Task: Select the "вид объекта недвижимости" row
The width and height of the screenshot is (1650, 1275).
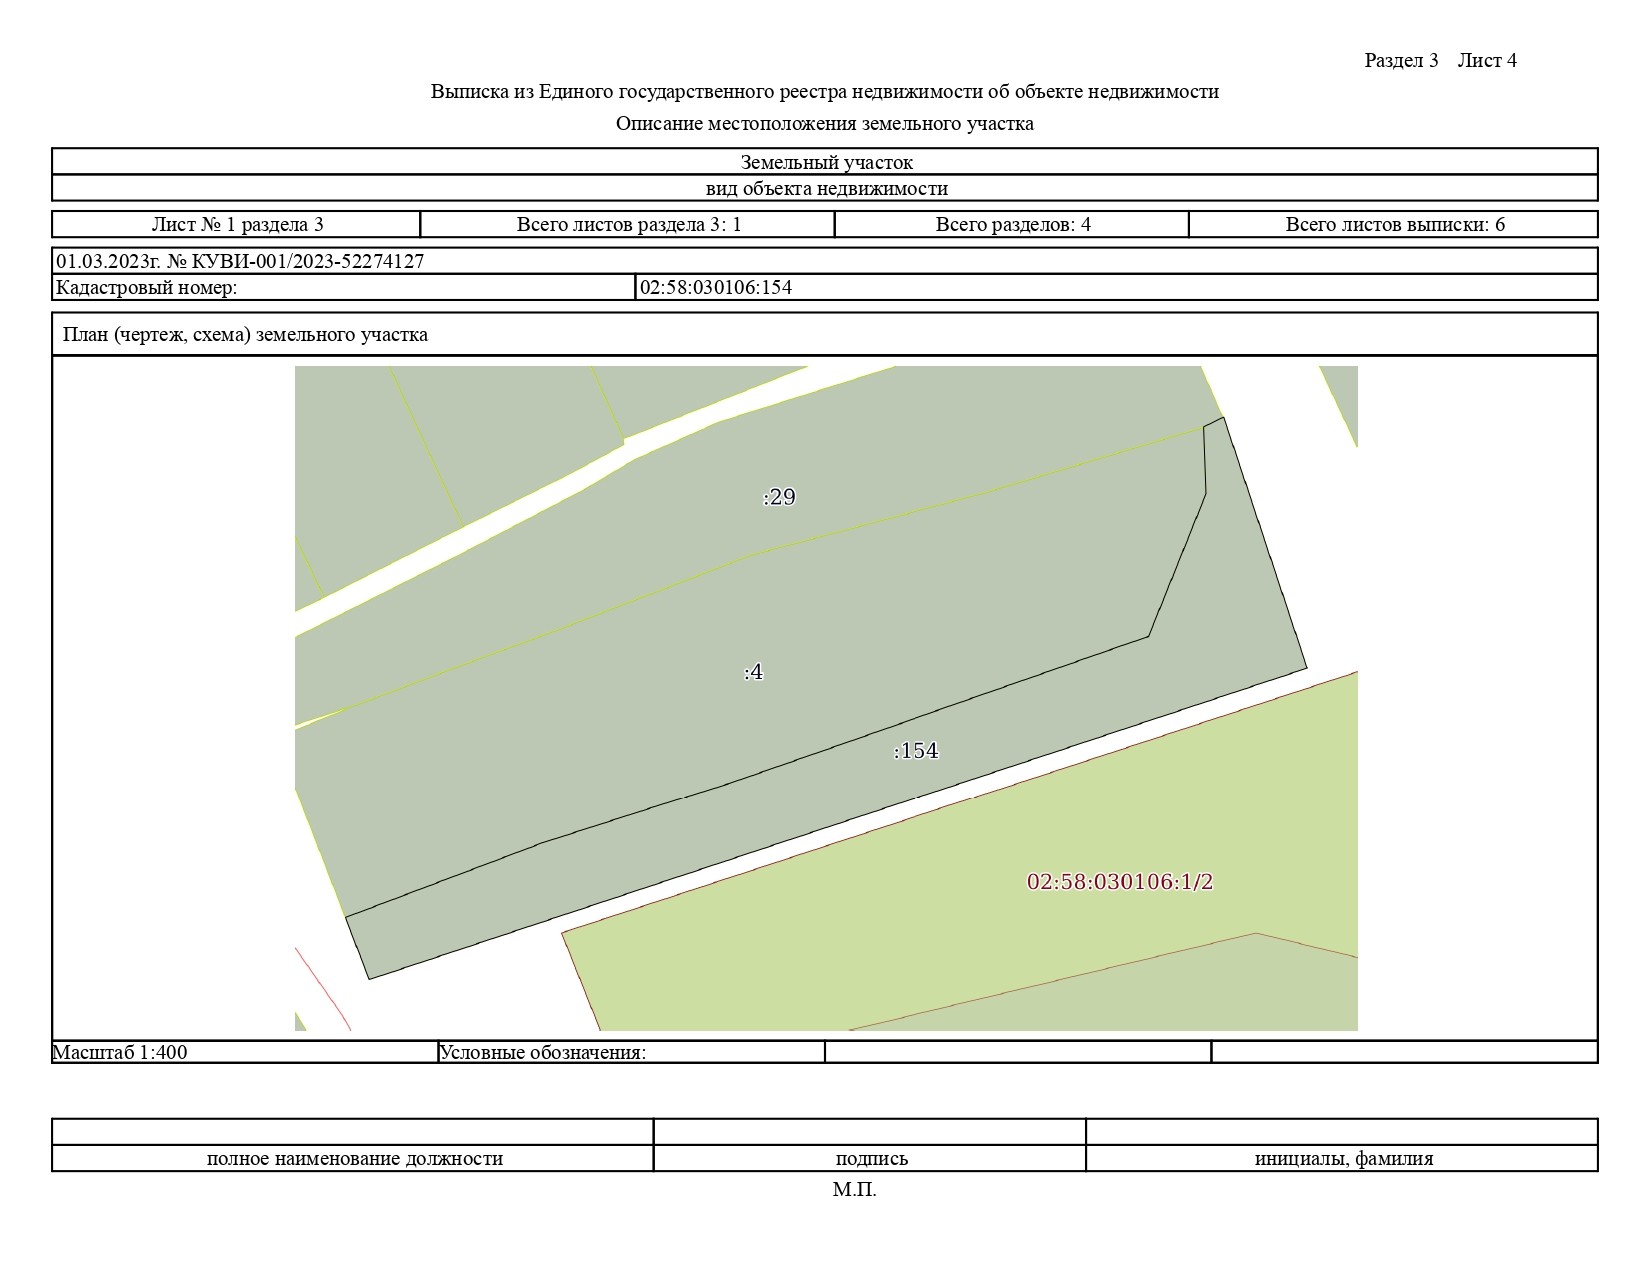Action: (x=826, y=188)
